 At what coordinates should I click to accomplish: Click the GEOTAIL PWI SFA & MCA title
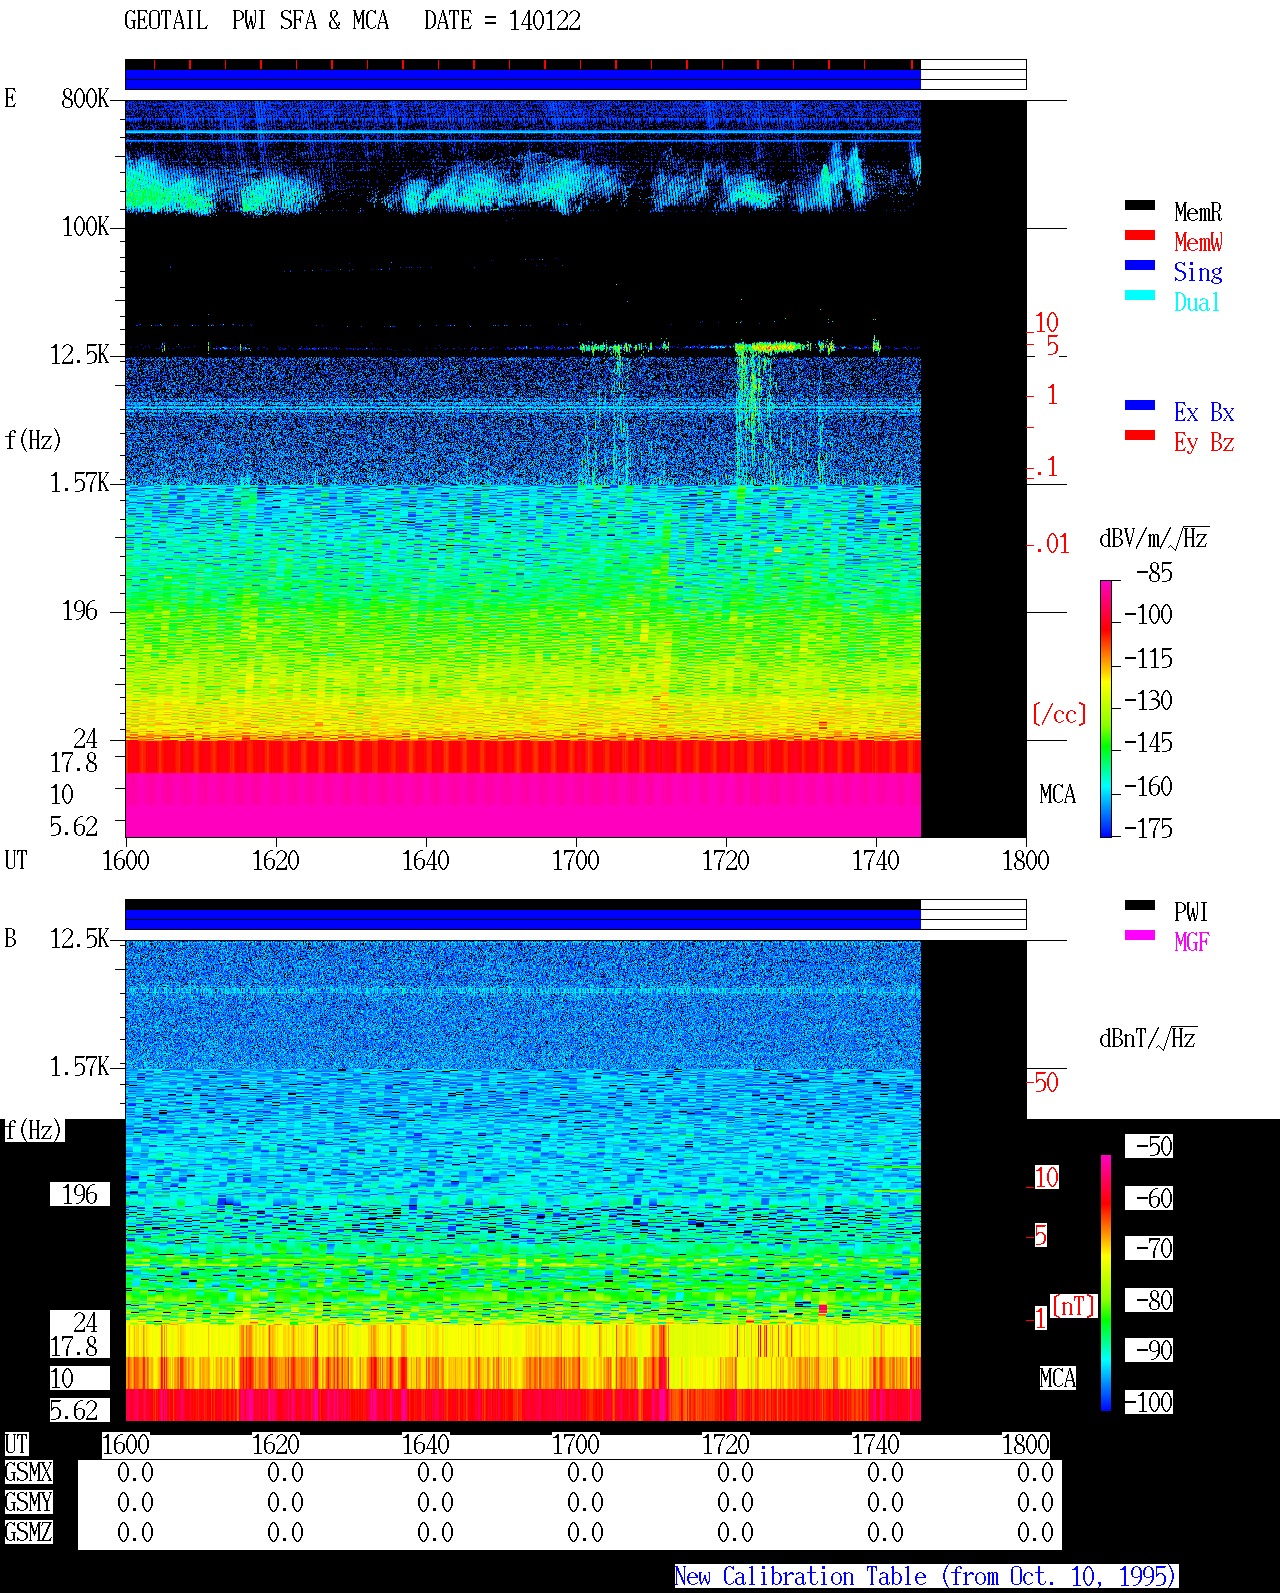[x=256, y=21]
